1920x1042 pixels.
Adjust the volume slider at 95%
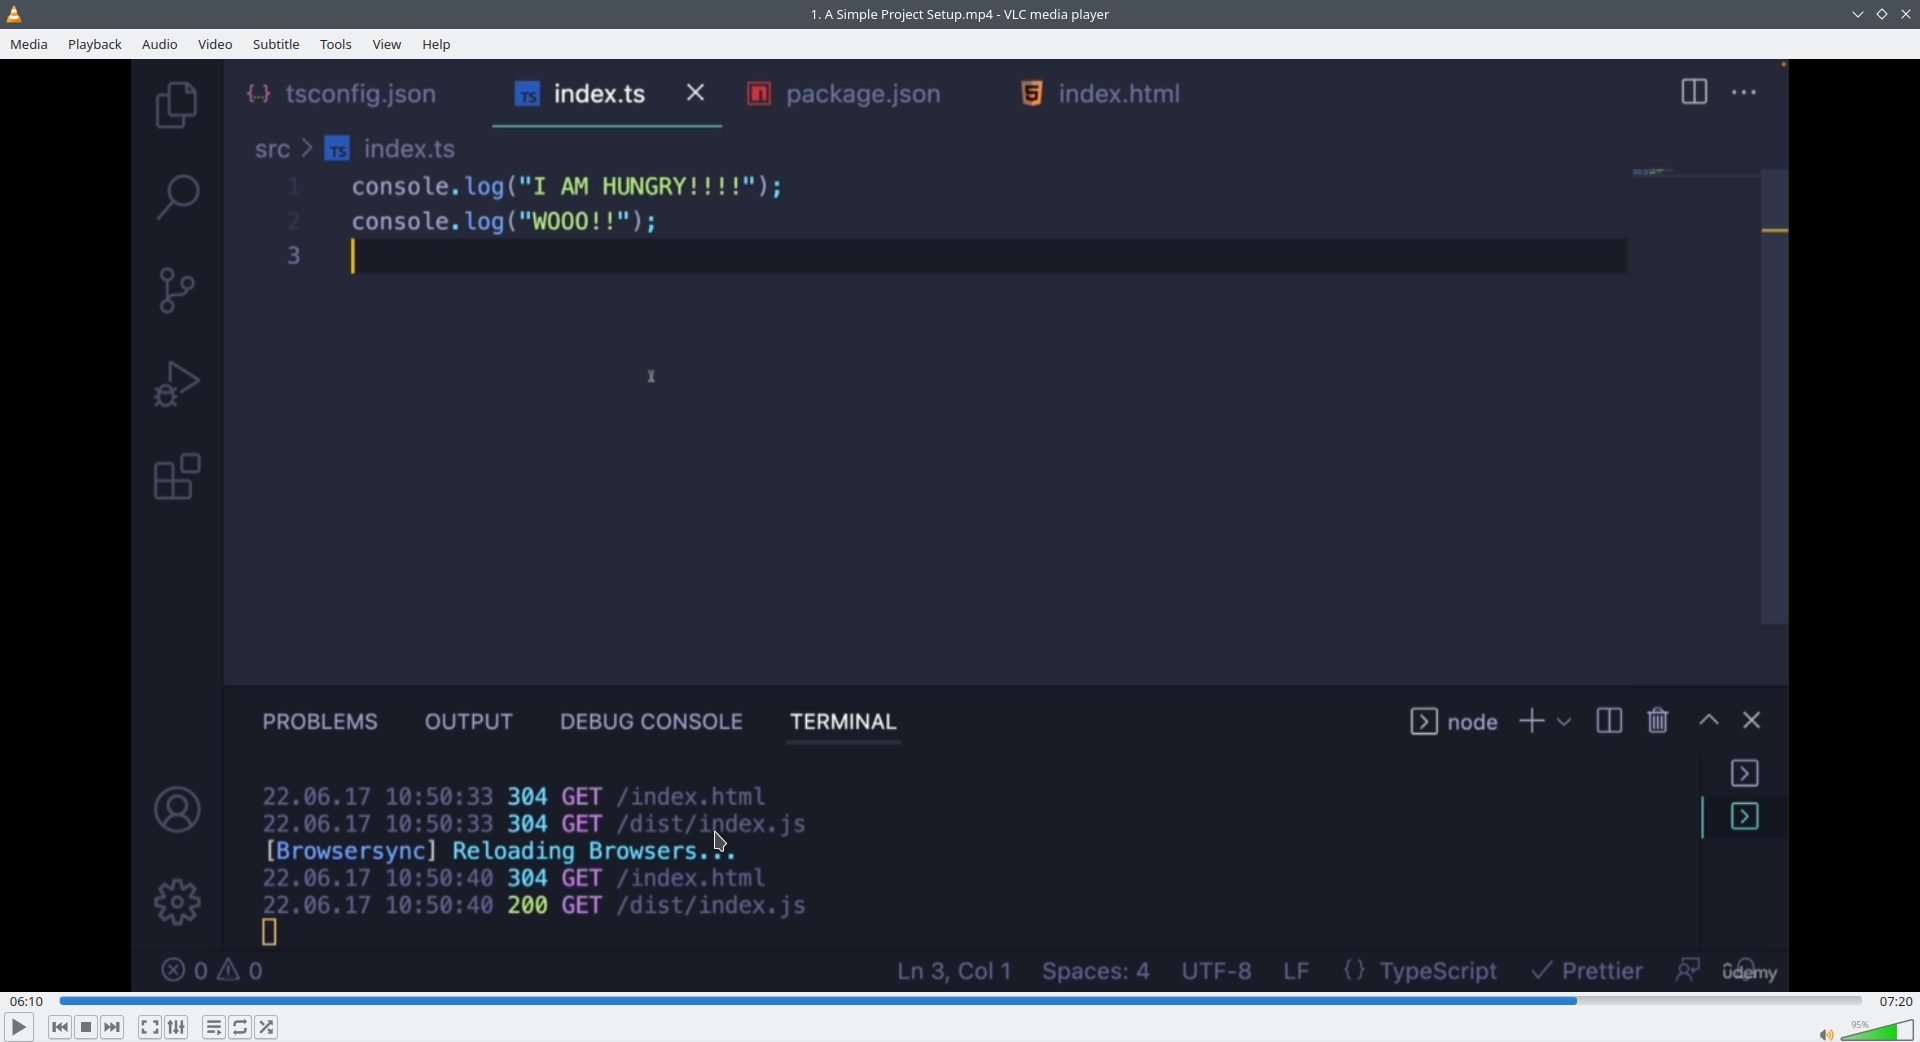tap(1877, 1030)
